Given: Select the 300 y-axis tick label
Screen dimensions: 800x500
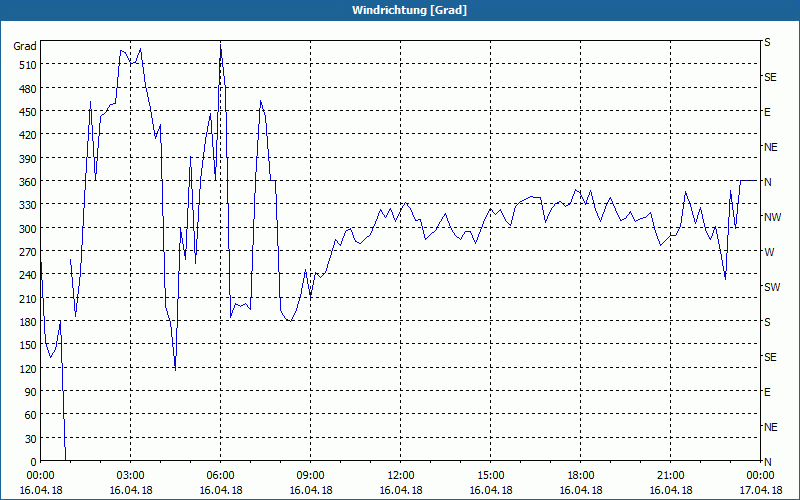Looking at the screenshot, I should [x=29, y=229].
